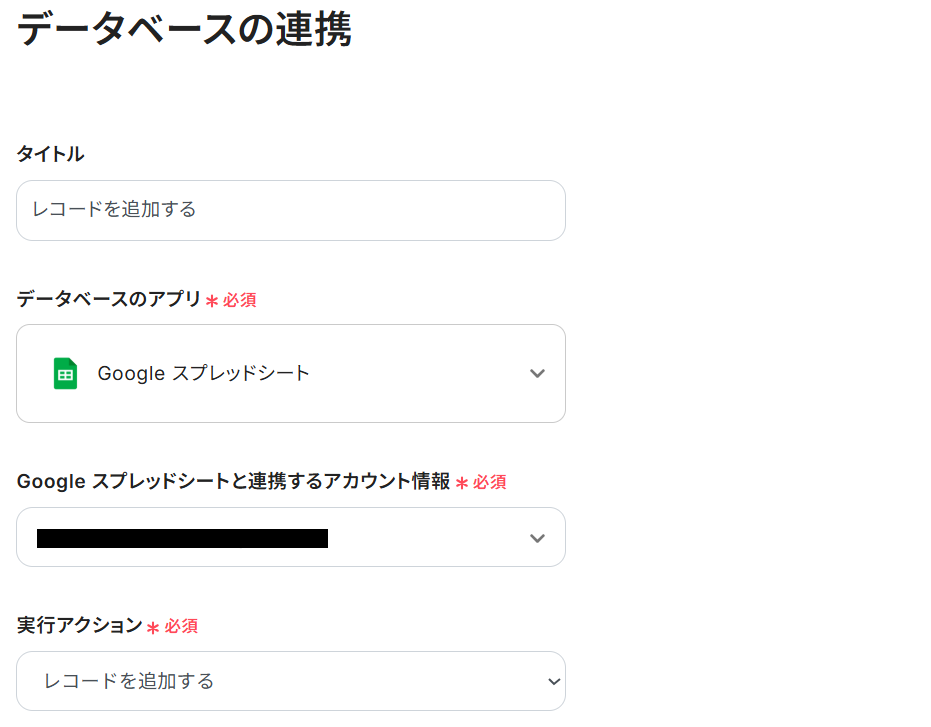Viewport: 931px width, 727px height.
Task: Click the redacted account name entry
Action: [182, 538]
